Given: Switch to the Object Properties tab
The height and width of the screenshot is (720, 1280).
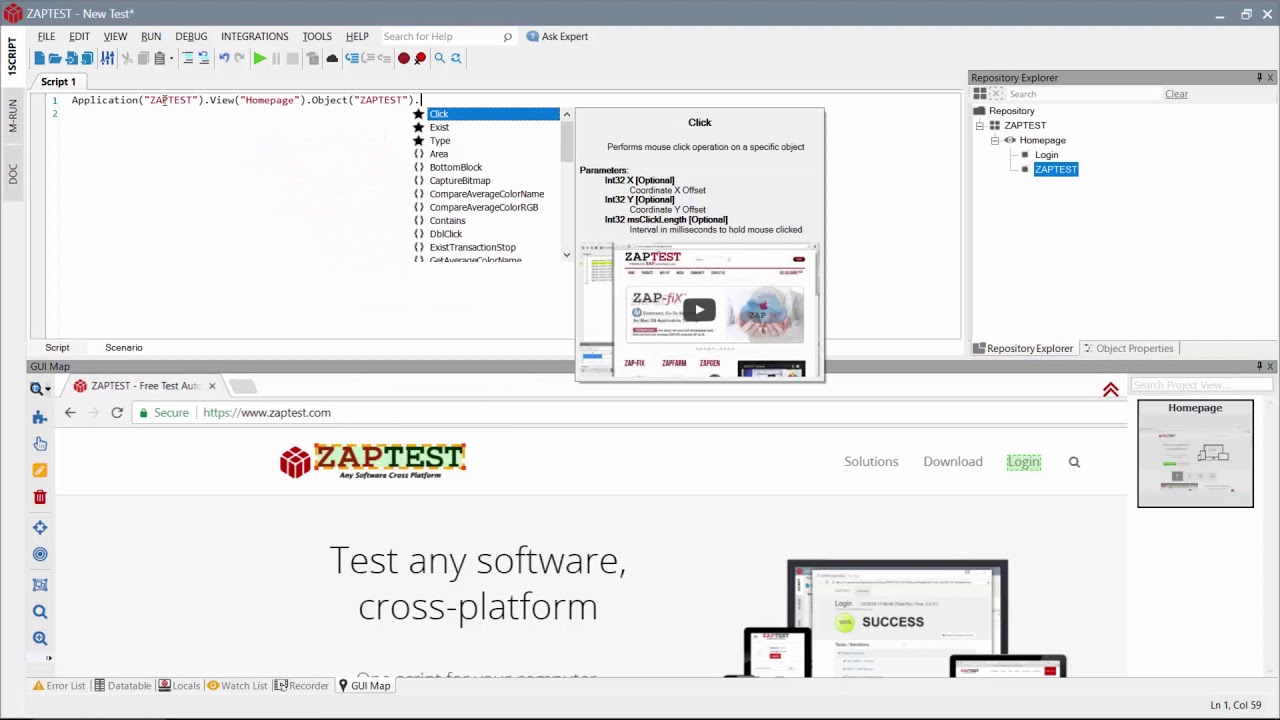Looking at the screenshot, I should tap(1128, 348).
